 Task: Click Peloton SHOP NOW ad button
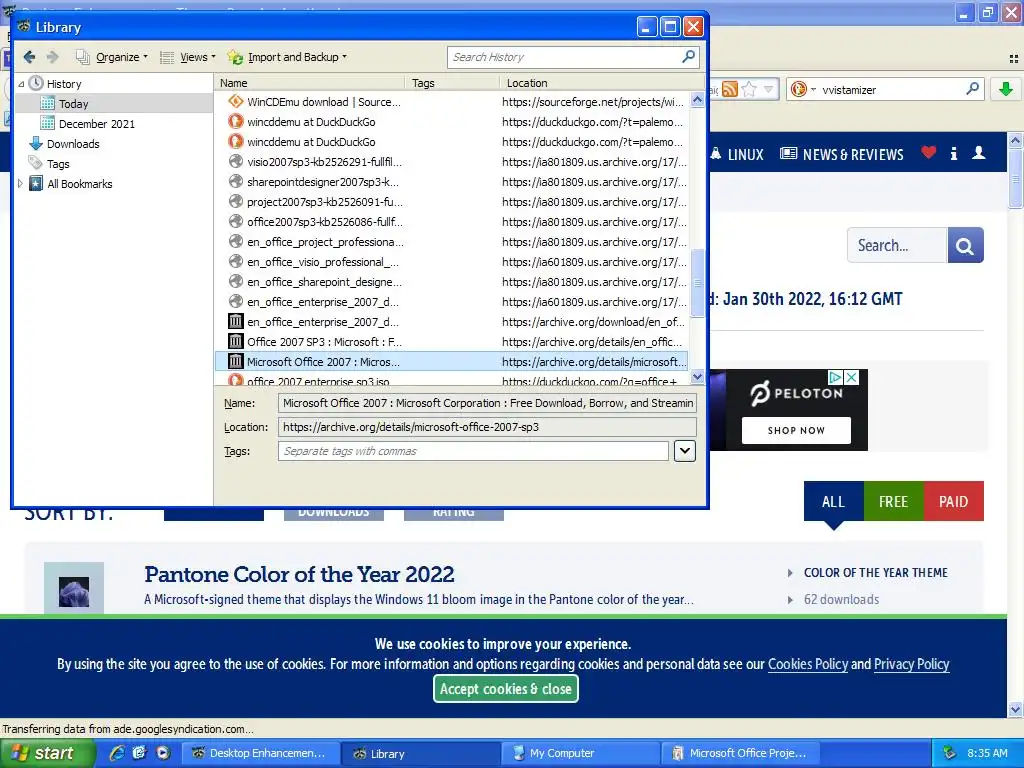(796, 430)
